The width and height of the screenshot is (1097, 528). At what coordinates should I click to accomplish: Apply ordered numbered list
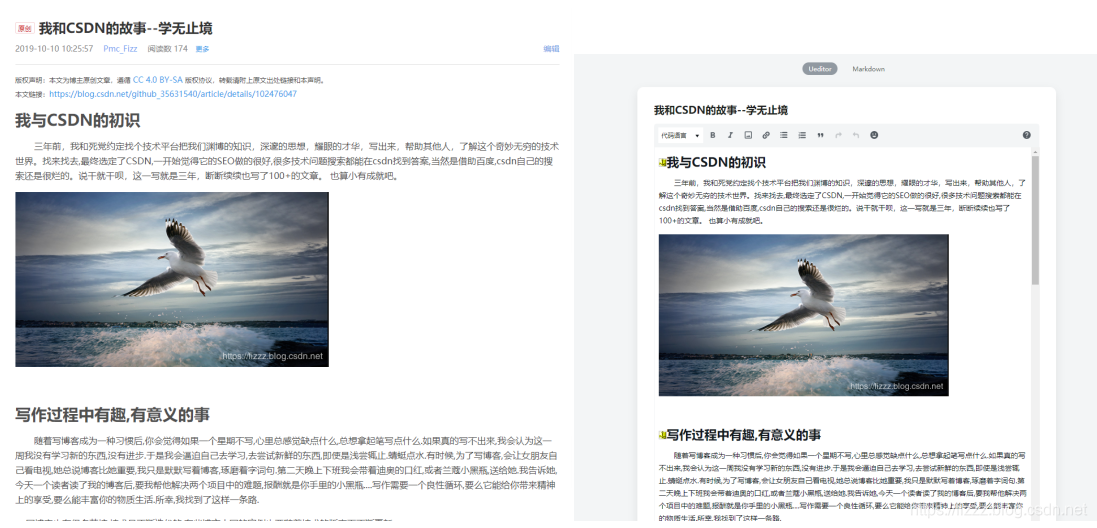coord(802,135)
